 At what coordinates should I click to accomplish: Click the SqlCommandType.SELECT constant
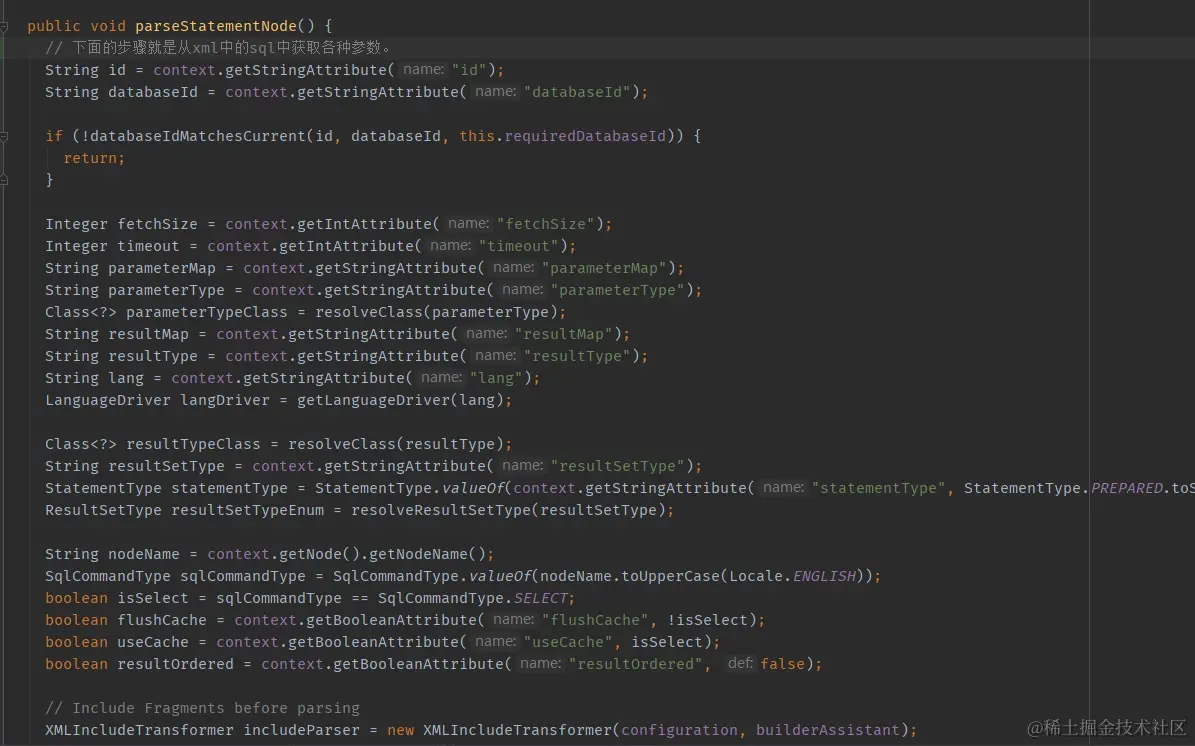click(x=473, y=598)
